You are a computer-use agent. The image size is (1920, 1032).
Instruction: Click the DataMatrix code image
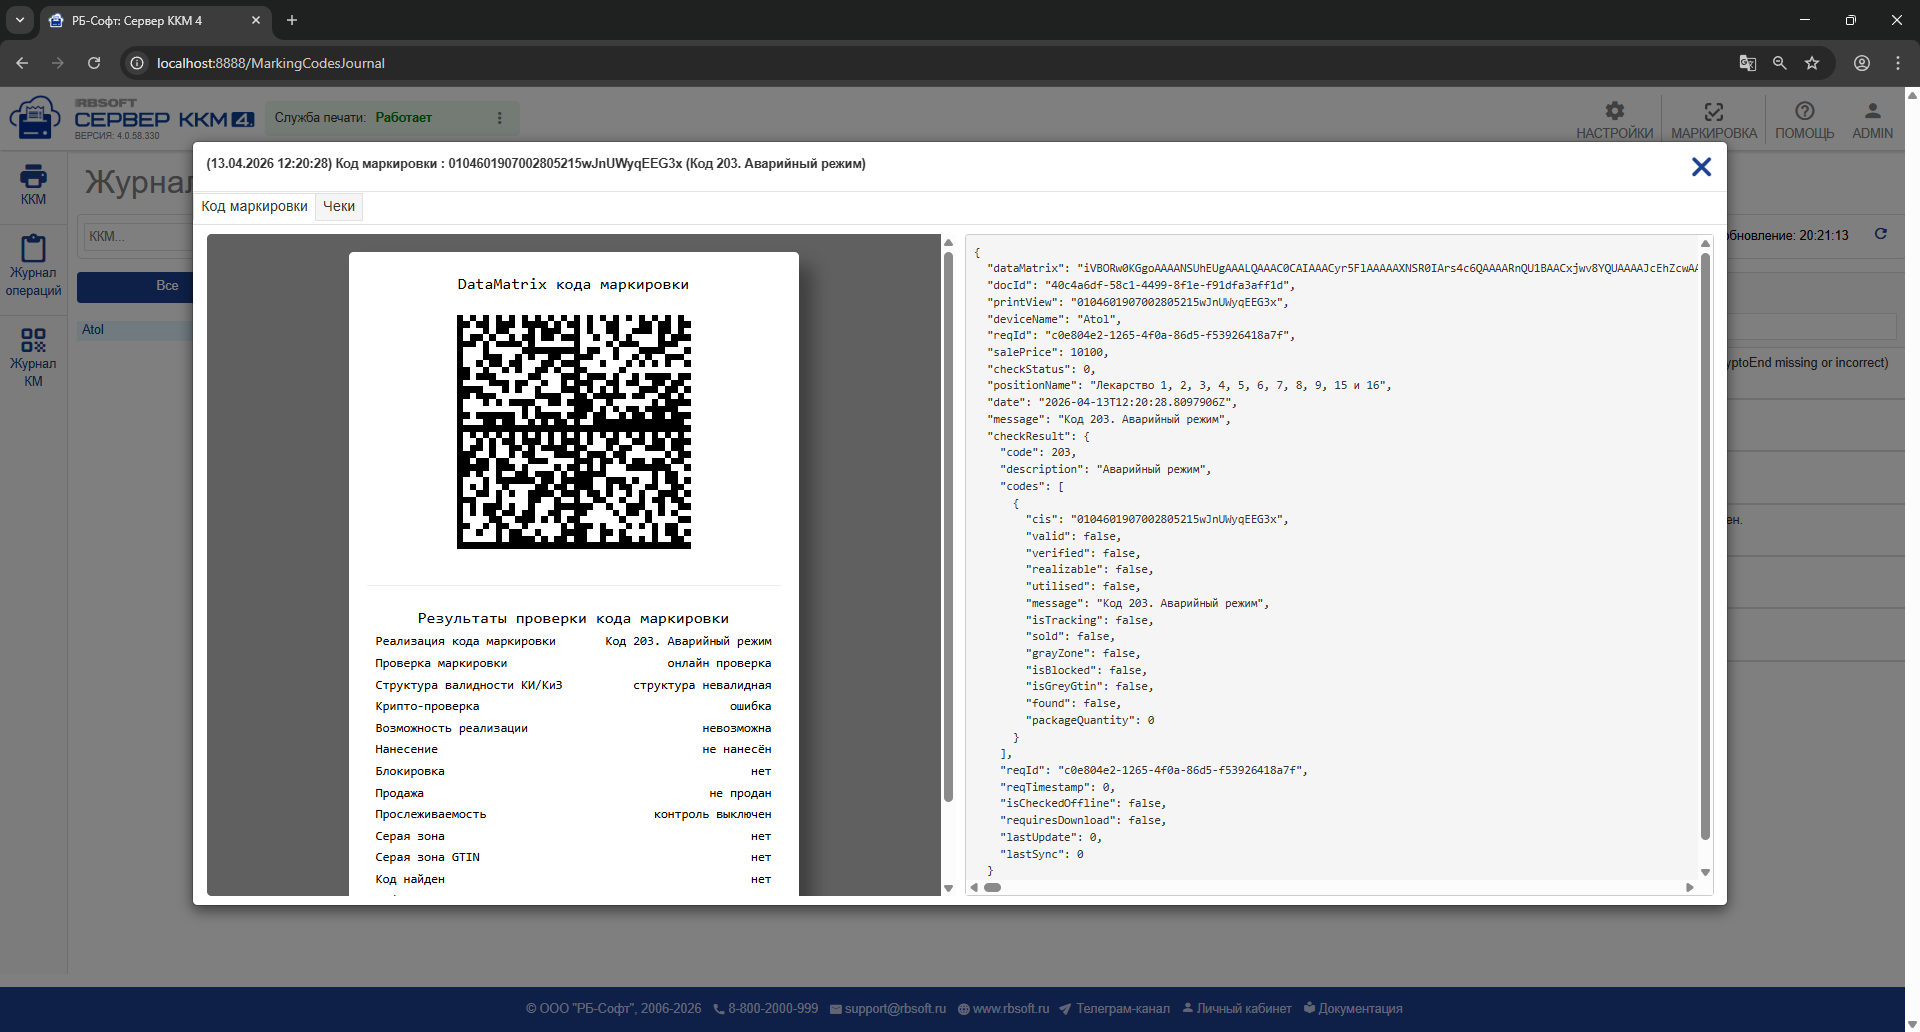574,432
